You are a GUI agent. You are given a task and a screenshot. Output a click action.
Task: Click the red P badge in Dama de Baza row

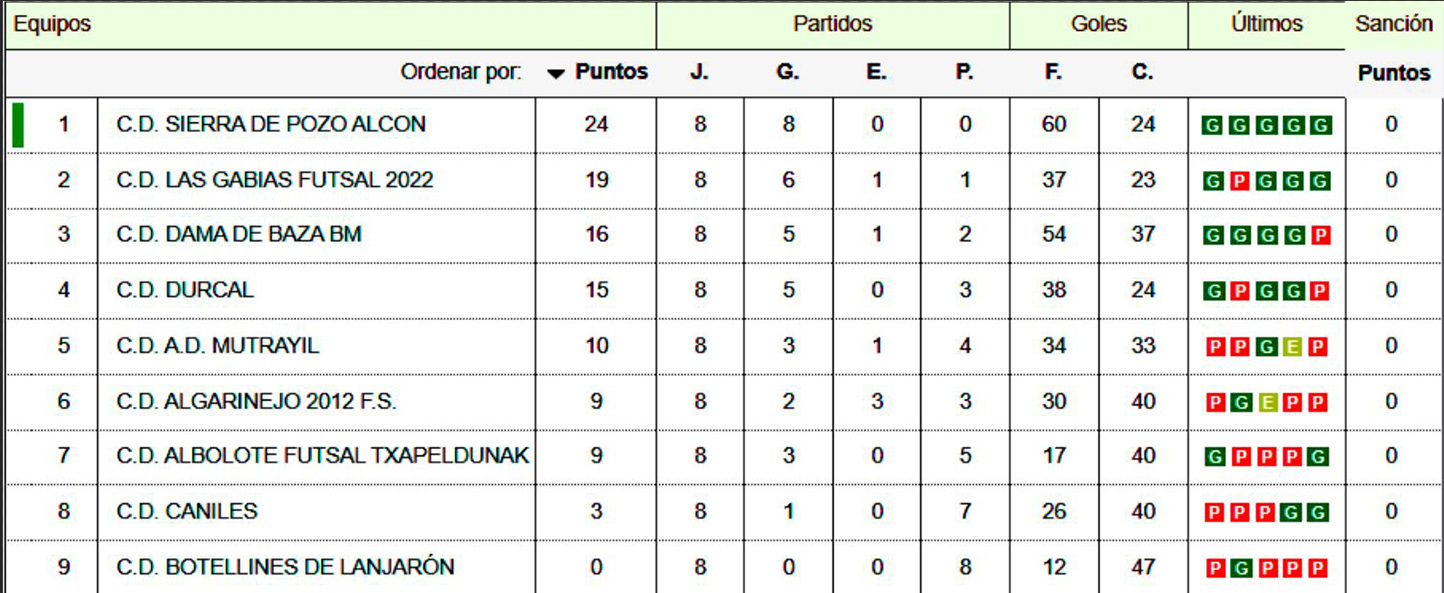coord(1320,236)
